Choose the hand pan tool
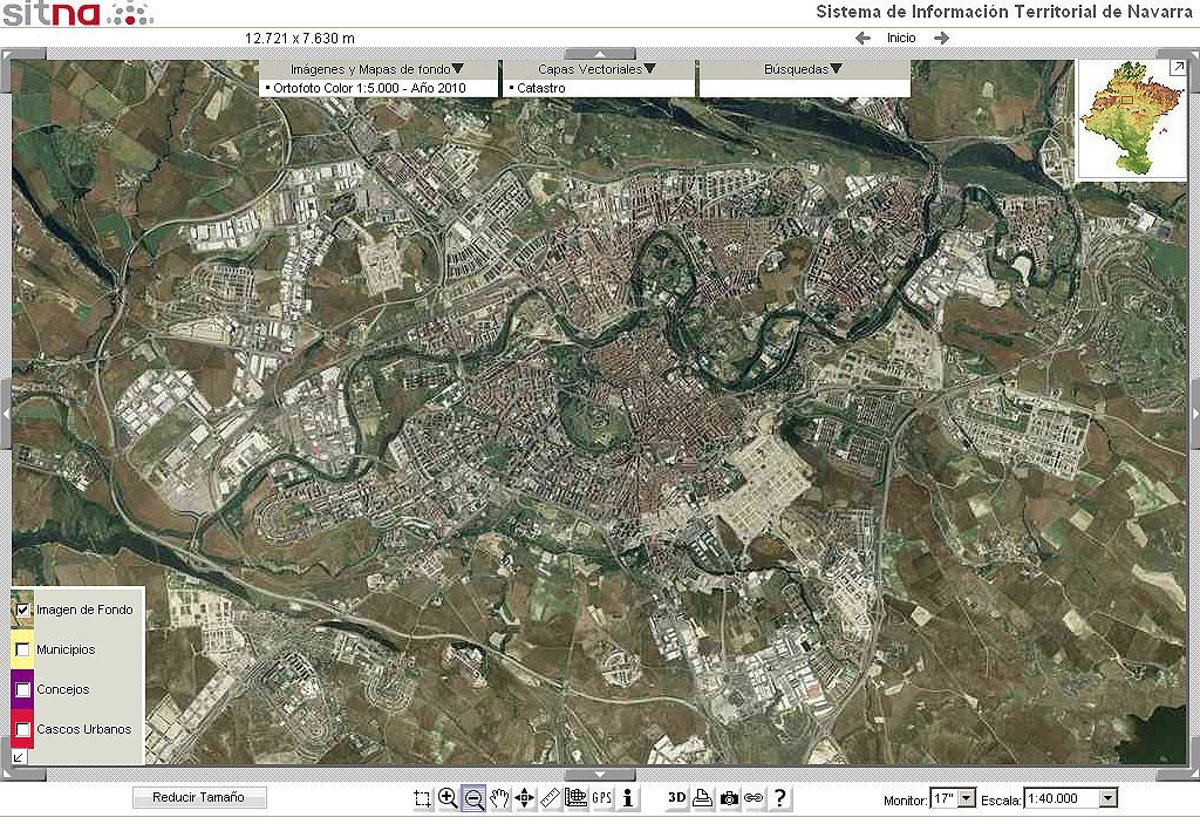This screenshot has height=824, width=1200. point(499,797)
